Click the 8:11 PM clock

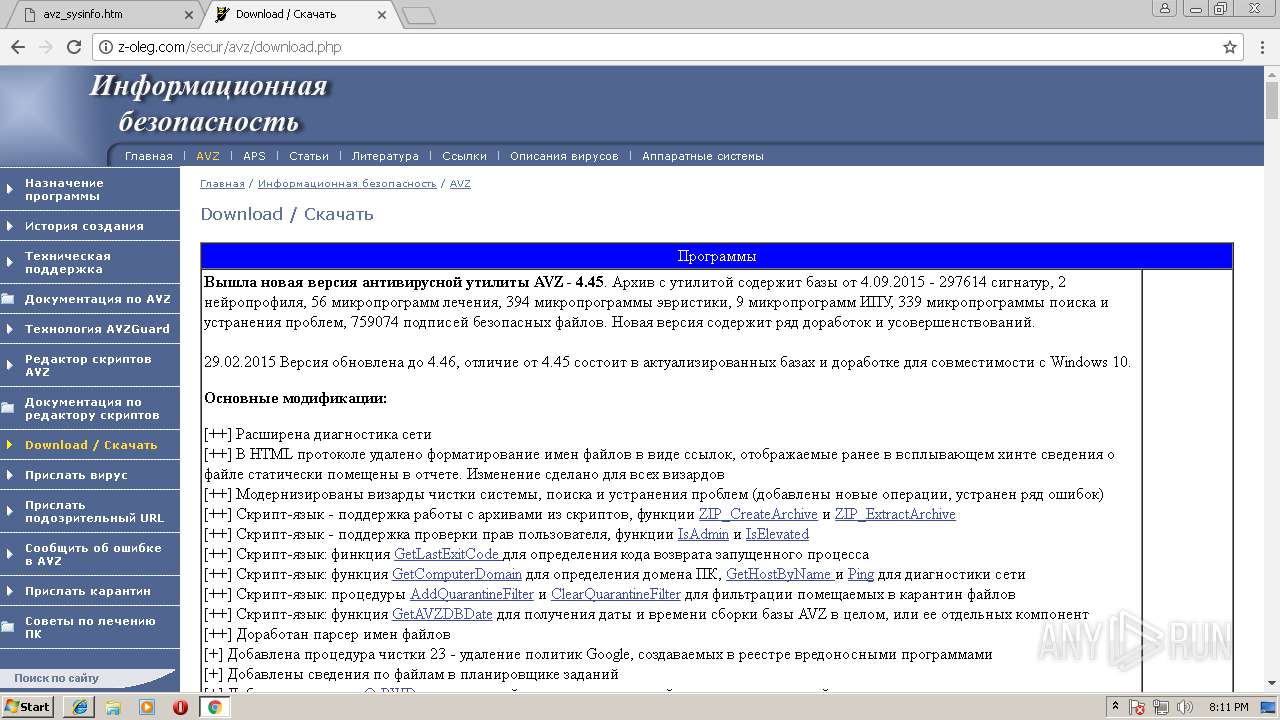(1228, 707)
